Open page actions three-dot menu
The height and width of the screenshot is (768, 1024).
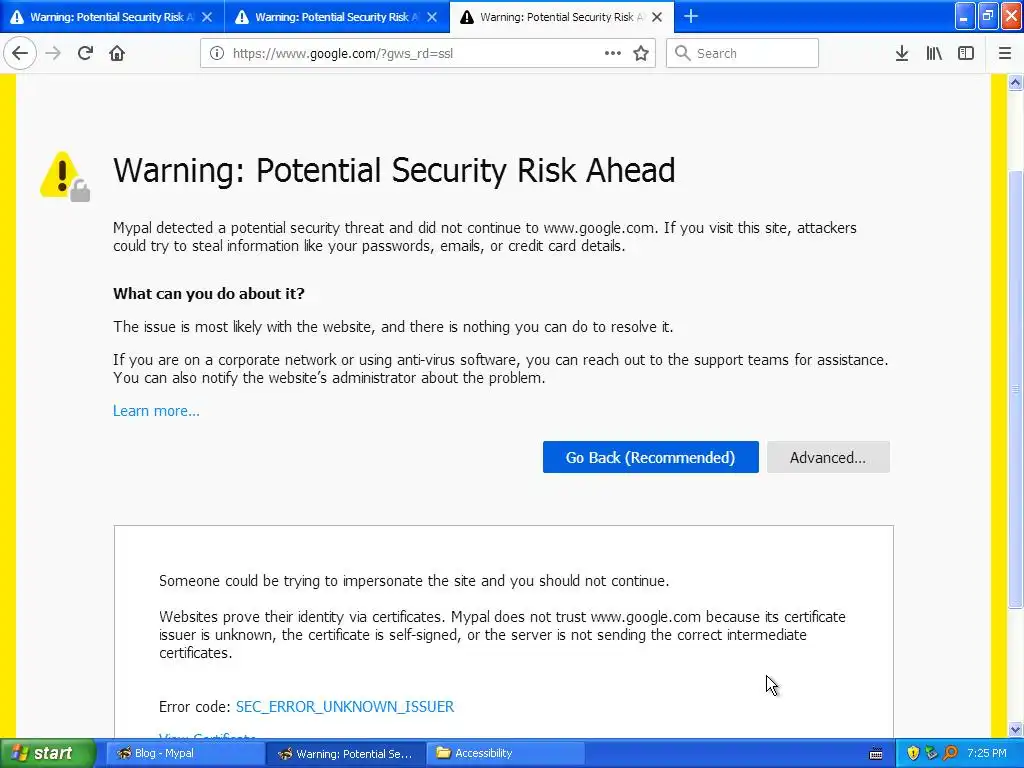point(613,53)
